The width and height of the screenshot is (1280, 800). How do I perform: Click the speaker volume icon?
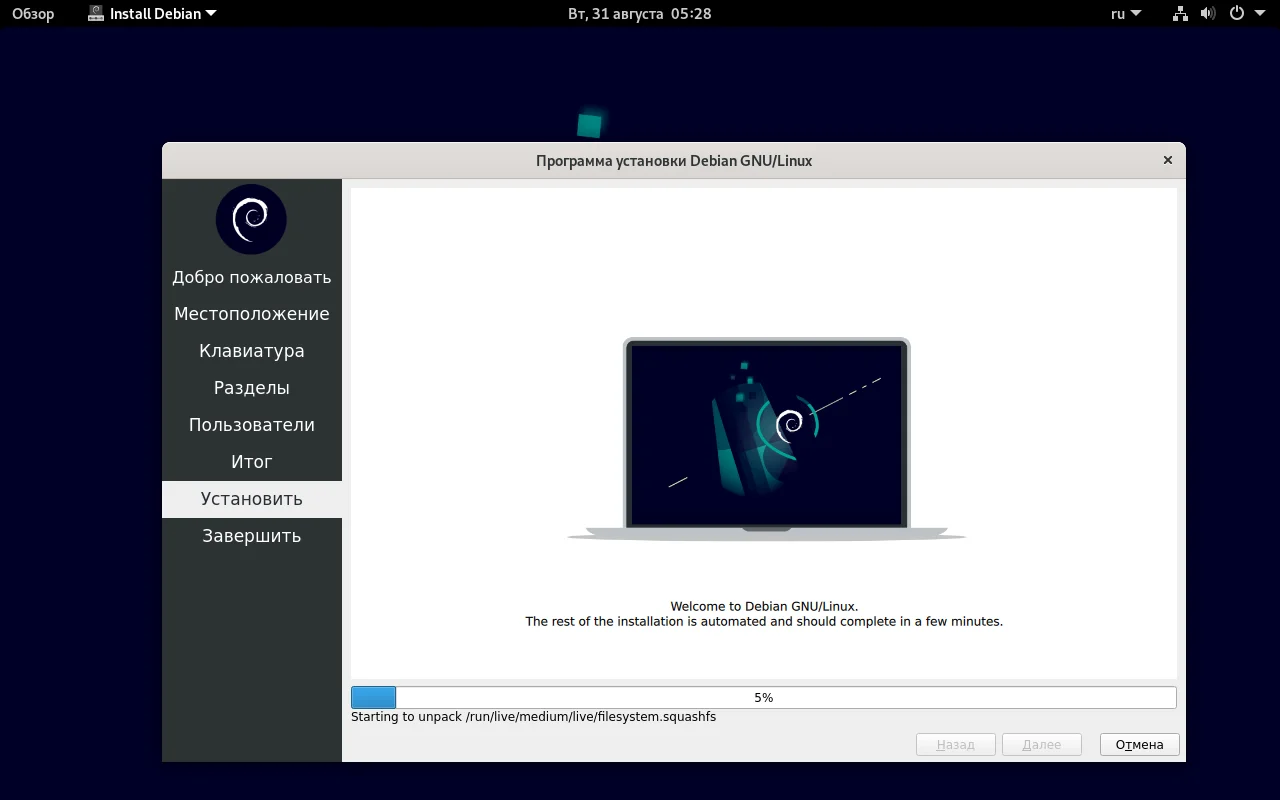(x=1208, y=13)
